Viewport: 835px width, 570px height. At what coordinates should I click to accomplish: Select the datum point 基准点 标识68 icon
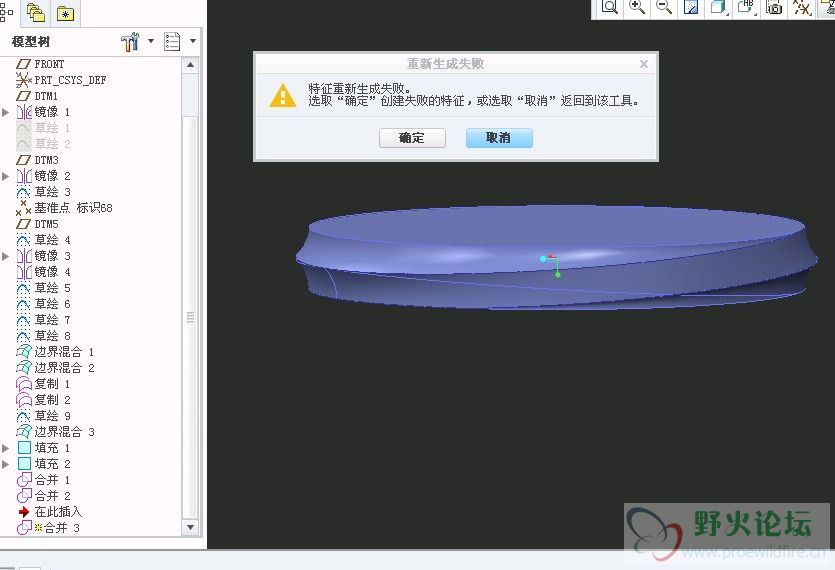tap(23, 208)
